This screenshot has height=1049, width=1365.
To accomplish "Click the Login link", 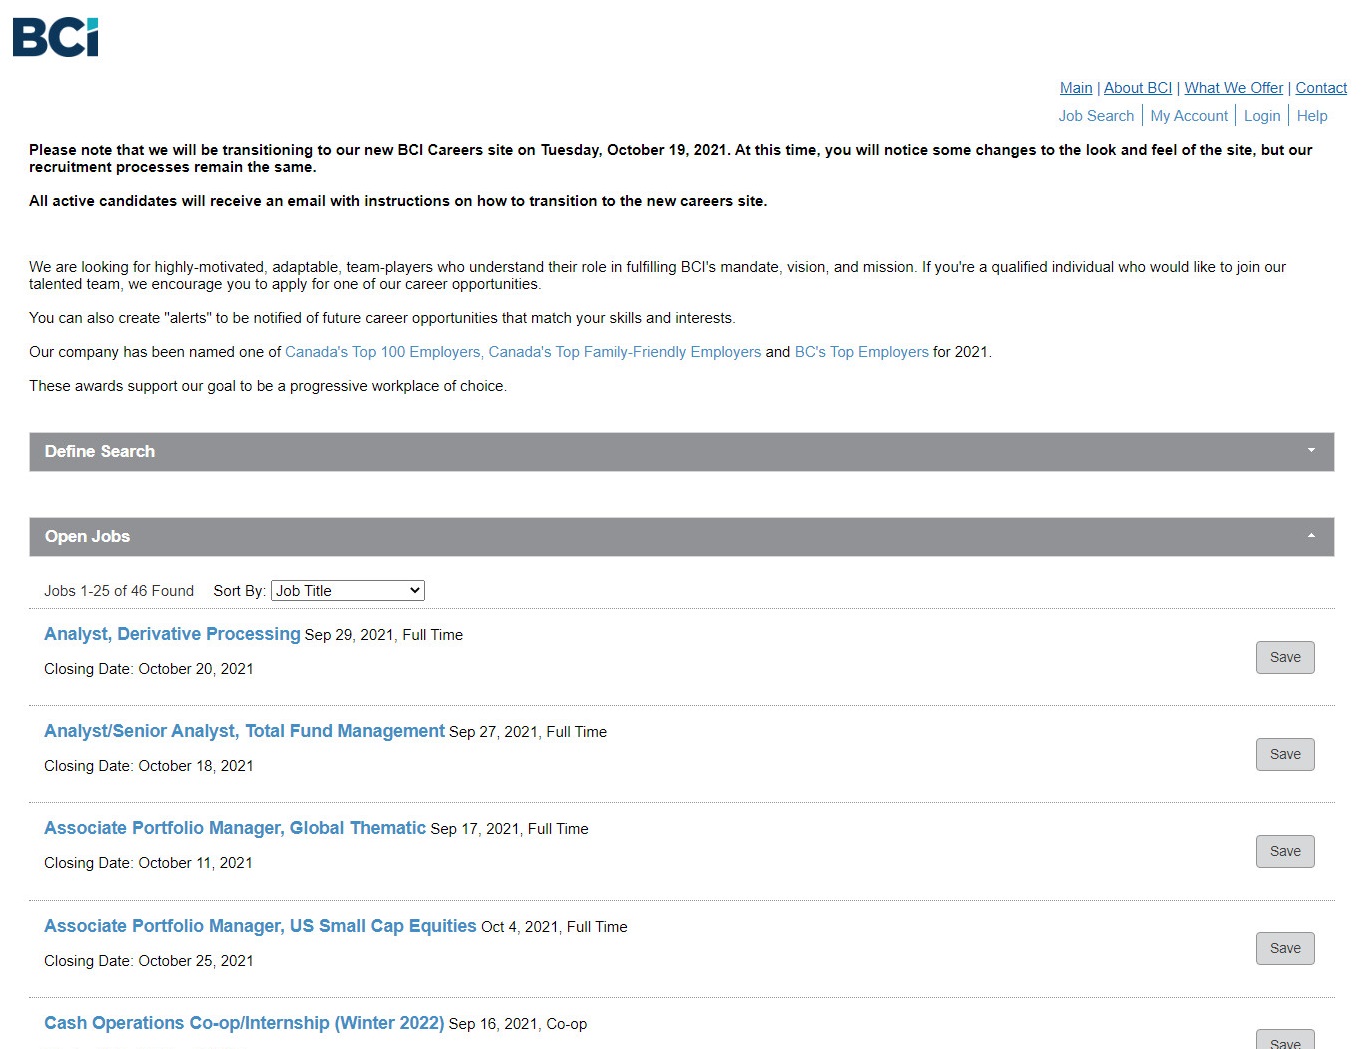I will click(1262, 116).
